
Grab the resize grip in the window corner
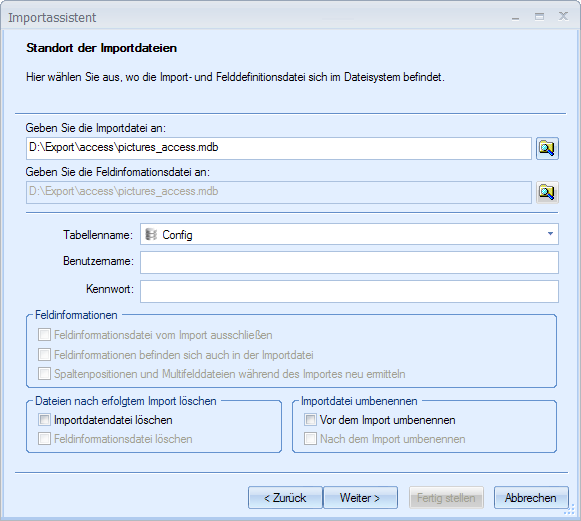tap(569, 510)
